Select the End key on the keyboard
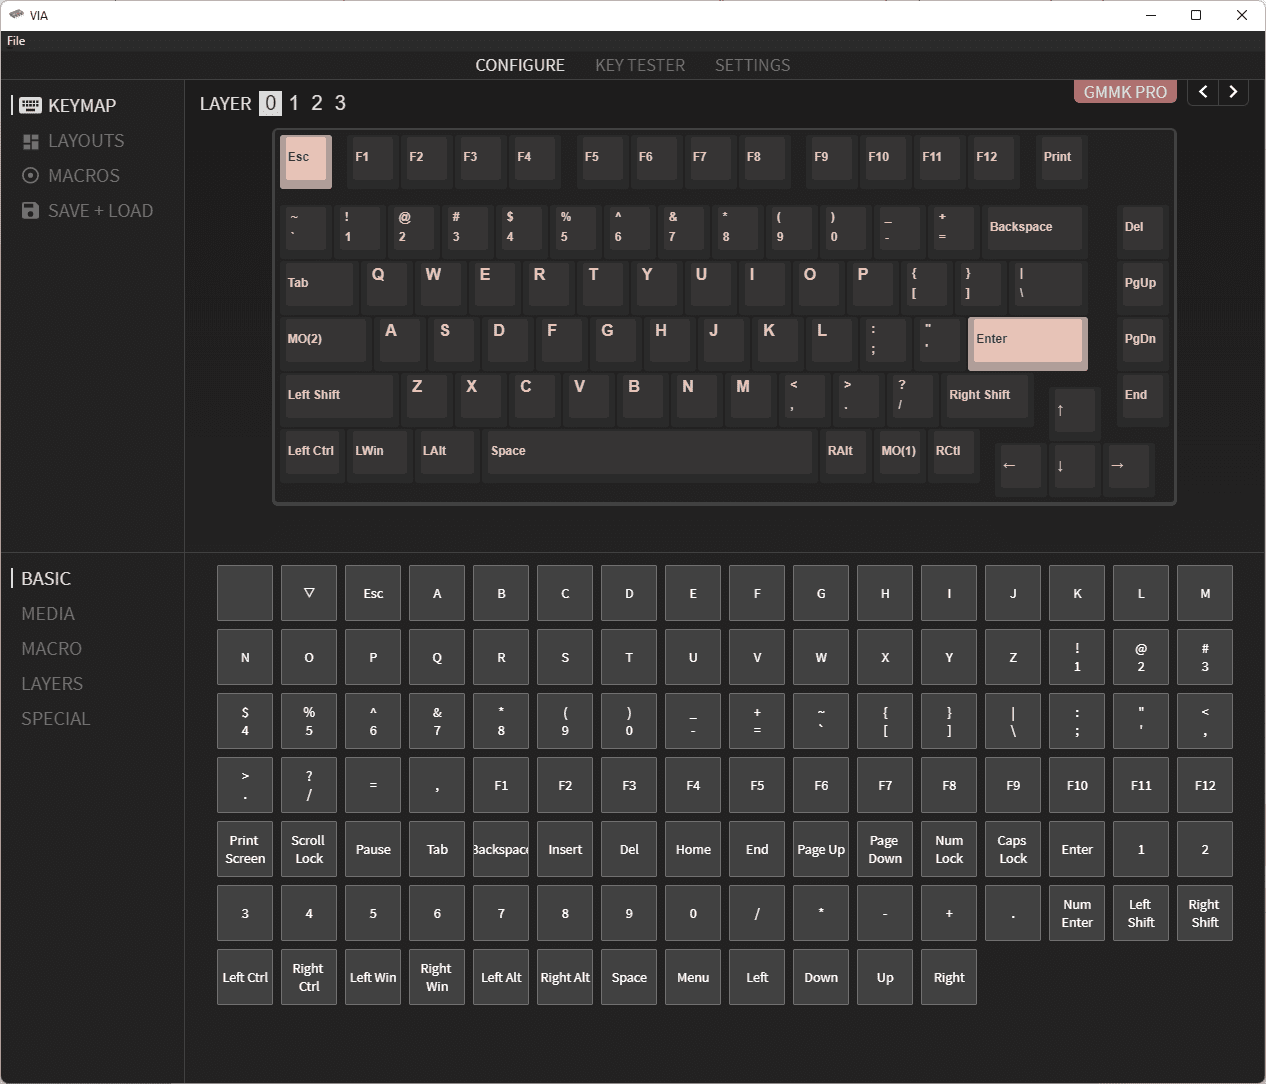 click(x=1142, y=399)
